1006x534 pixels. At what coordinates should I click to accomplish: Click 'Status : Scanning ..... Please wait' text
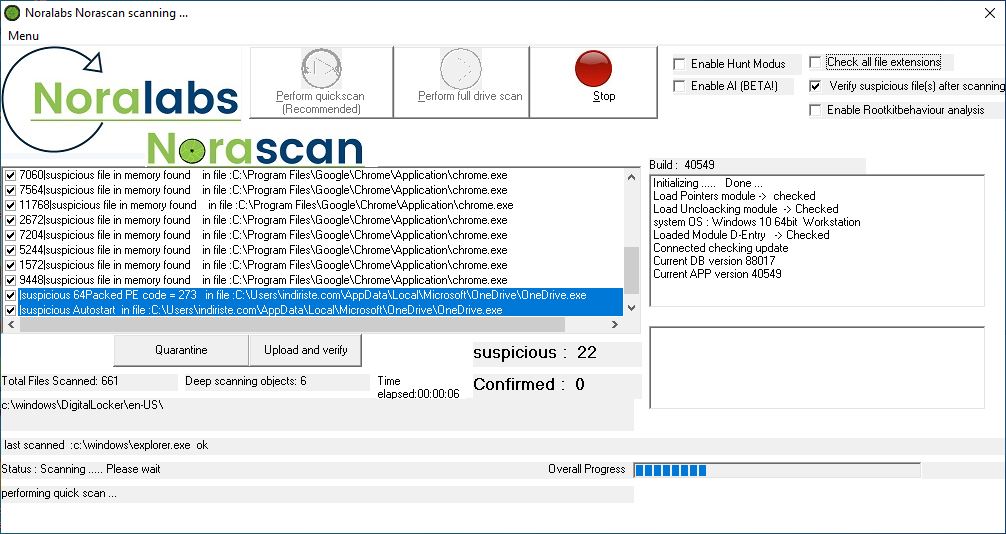pos(81,469)
